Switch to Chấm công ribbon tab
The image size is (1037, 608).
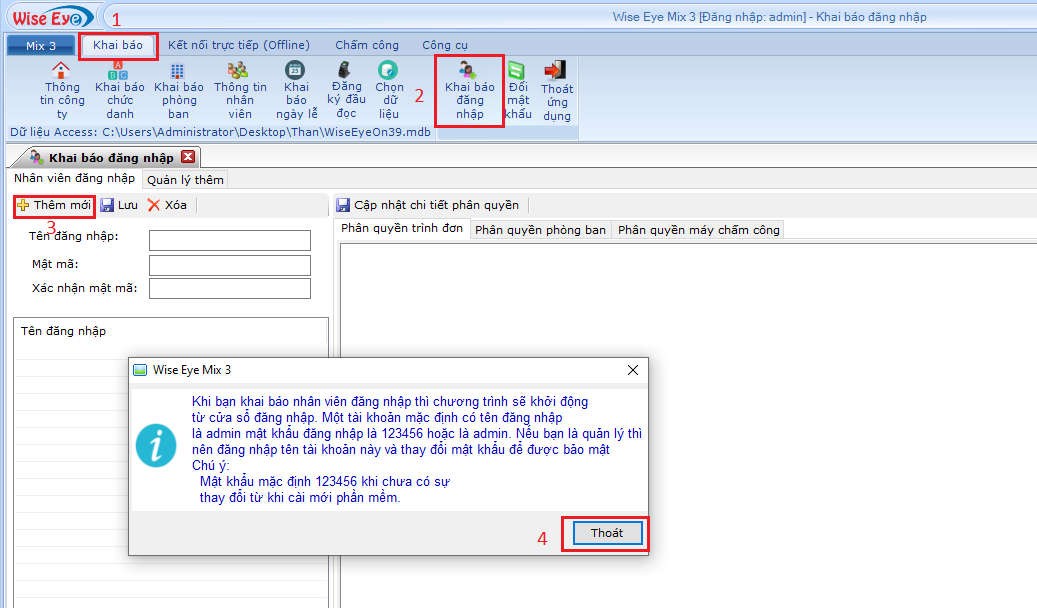pos(366,45)
